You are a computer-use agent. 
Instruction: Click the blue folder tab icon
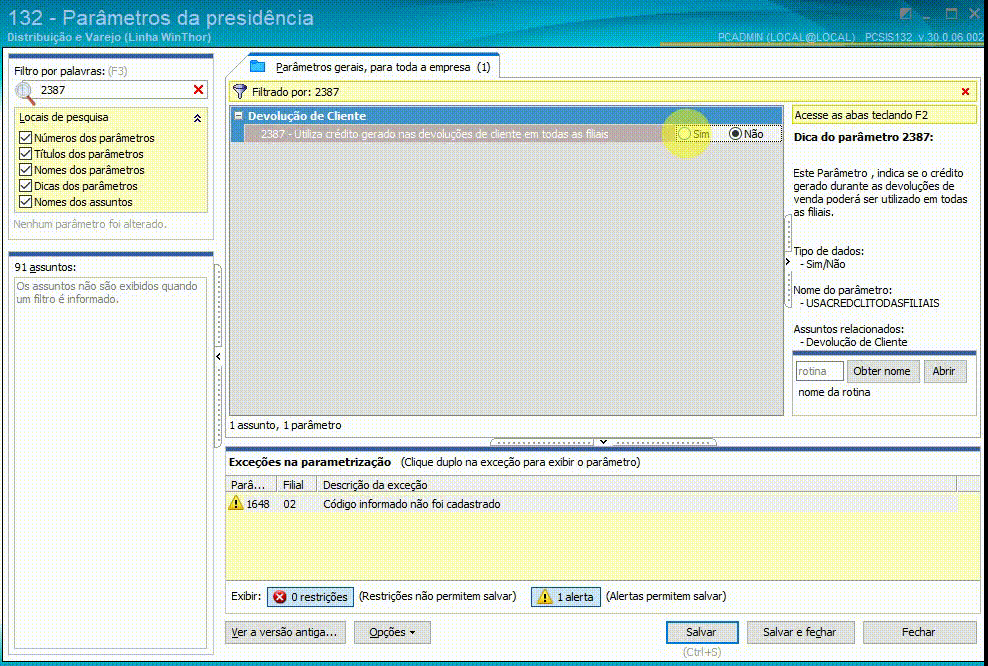pyautogui.click(x=257, y=66)
